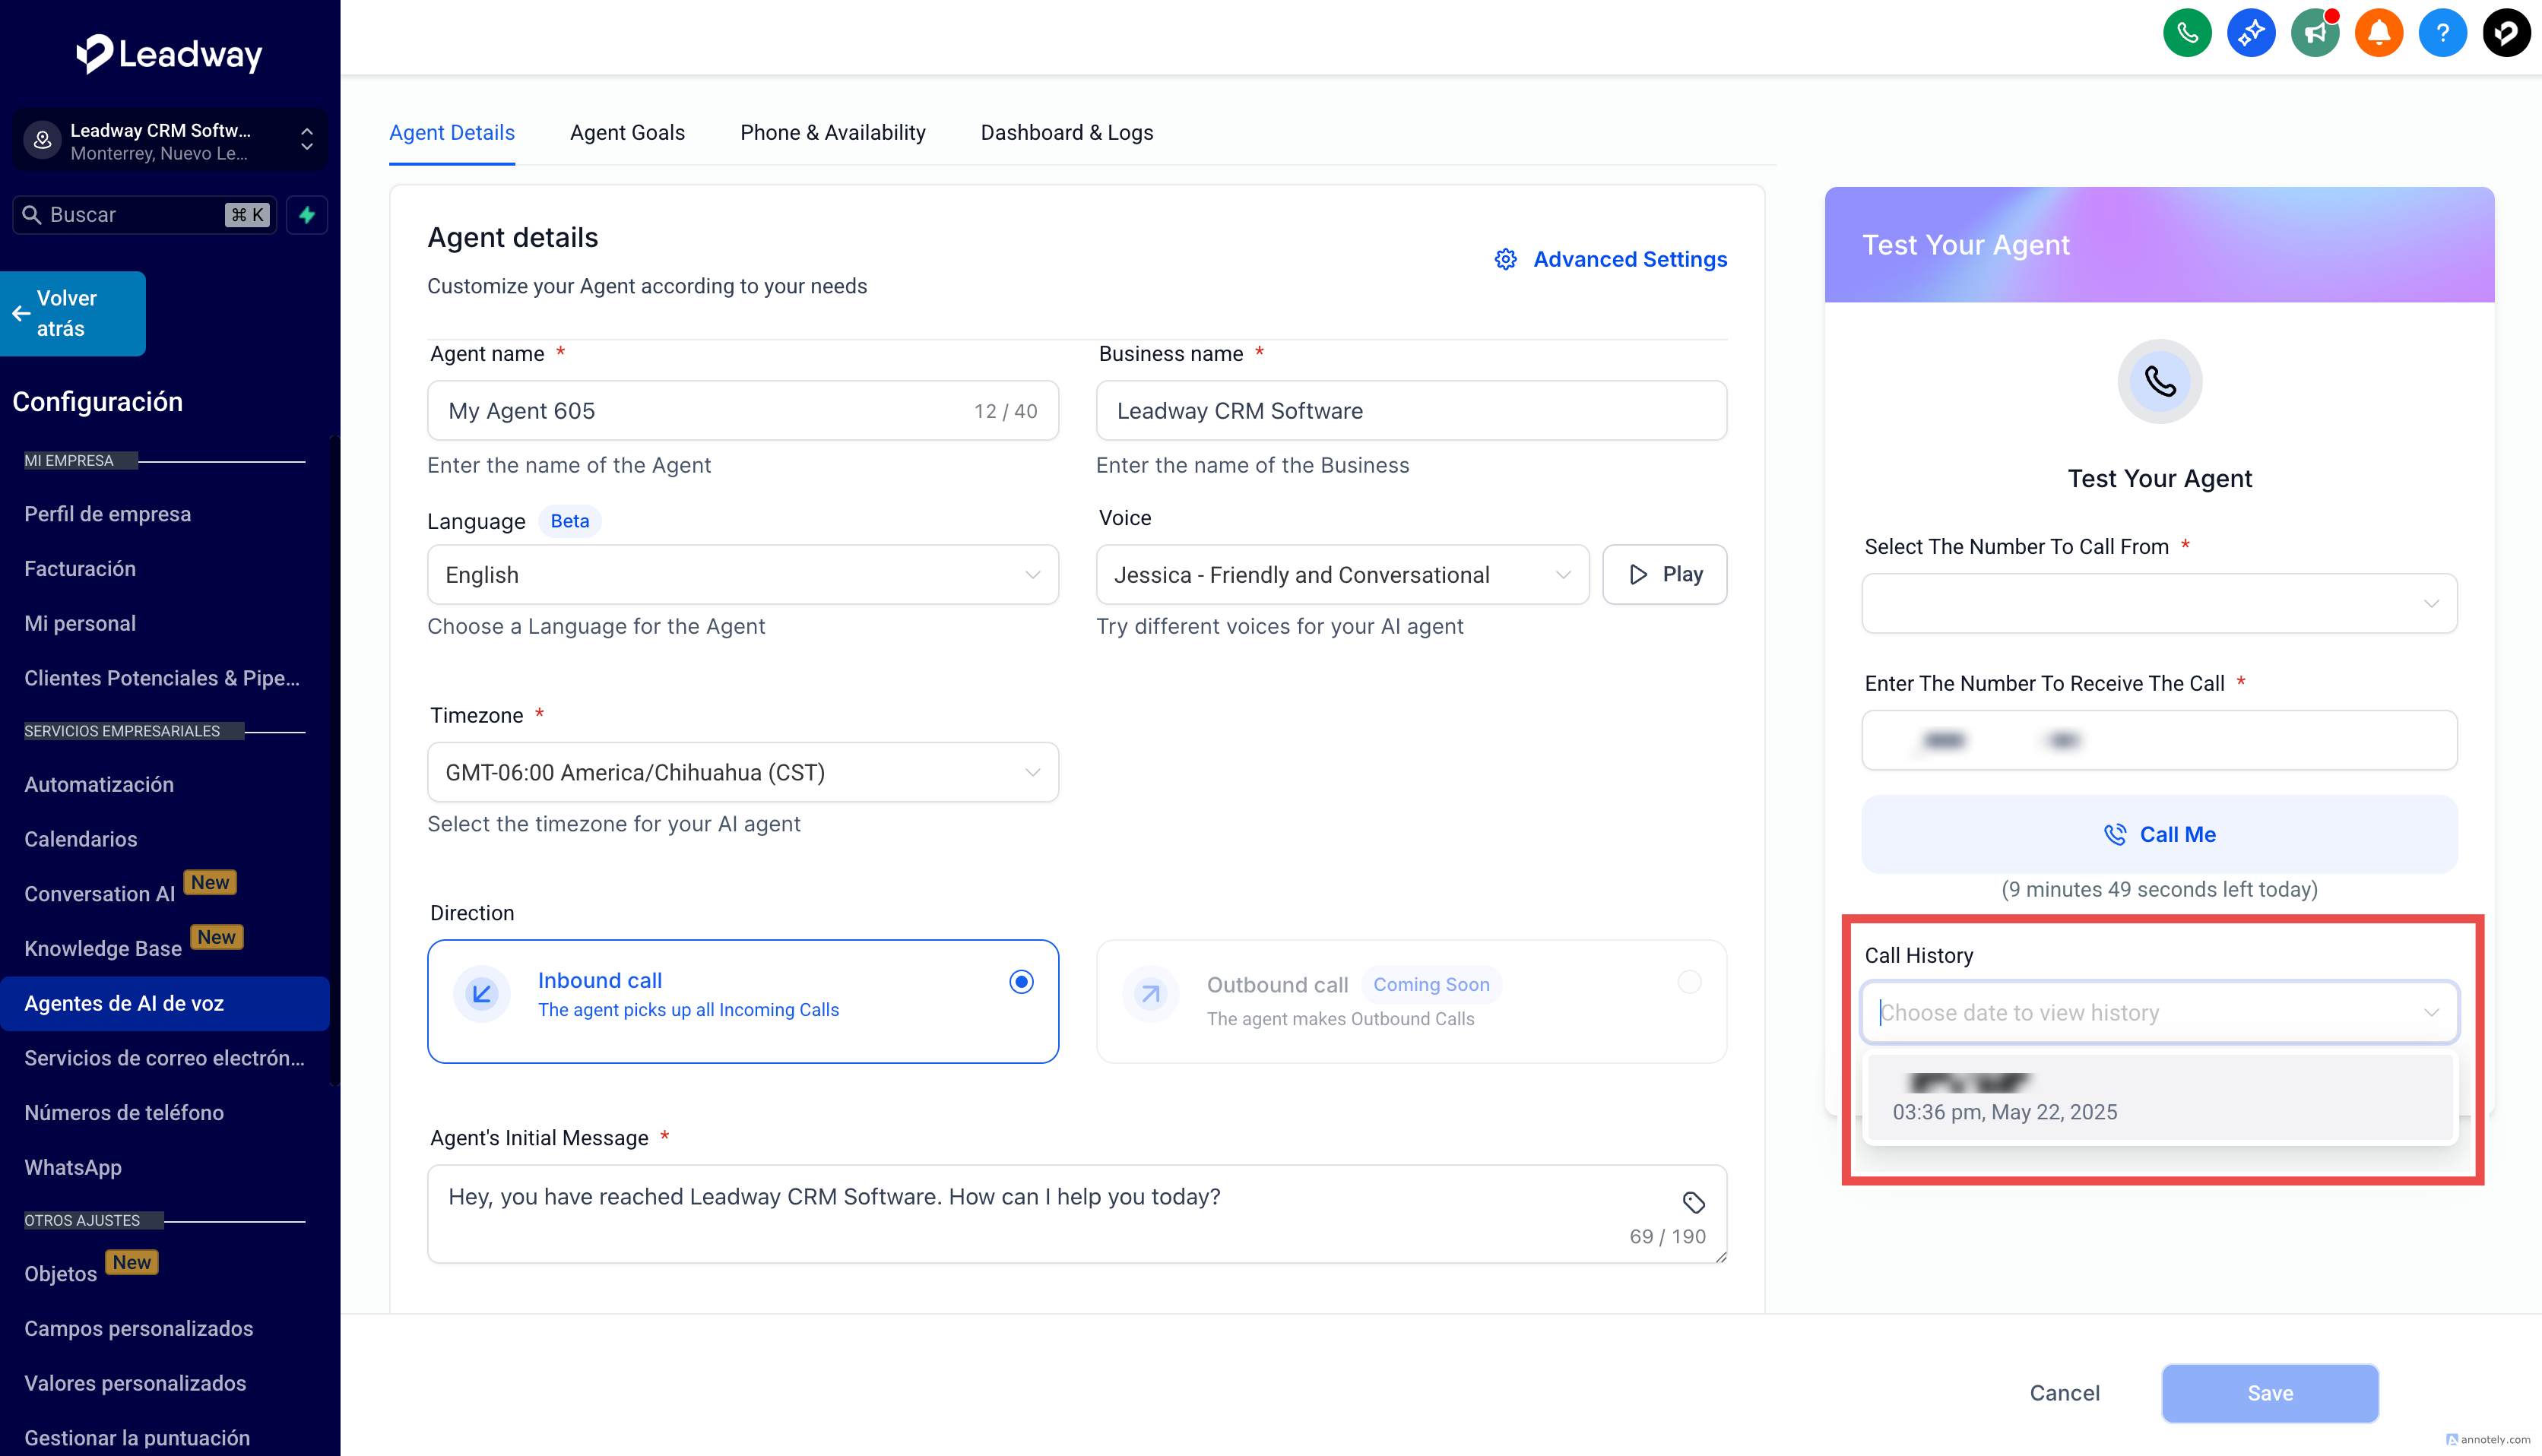The width and height of the screenshot is (2542, 1456).
Task: Open Select The Number To Call From dropdown
Action: (x=2159, y=603)
